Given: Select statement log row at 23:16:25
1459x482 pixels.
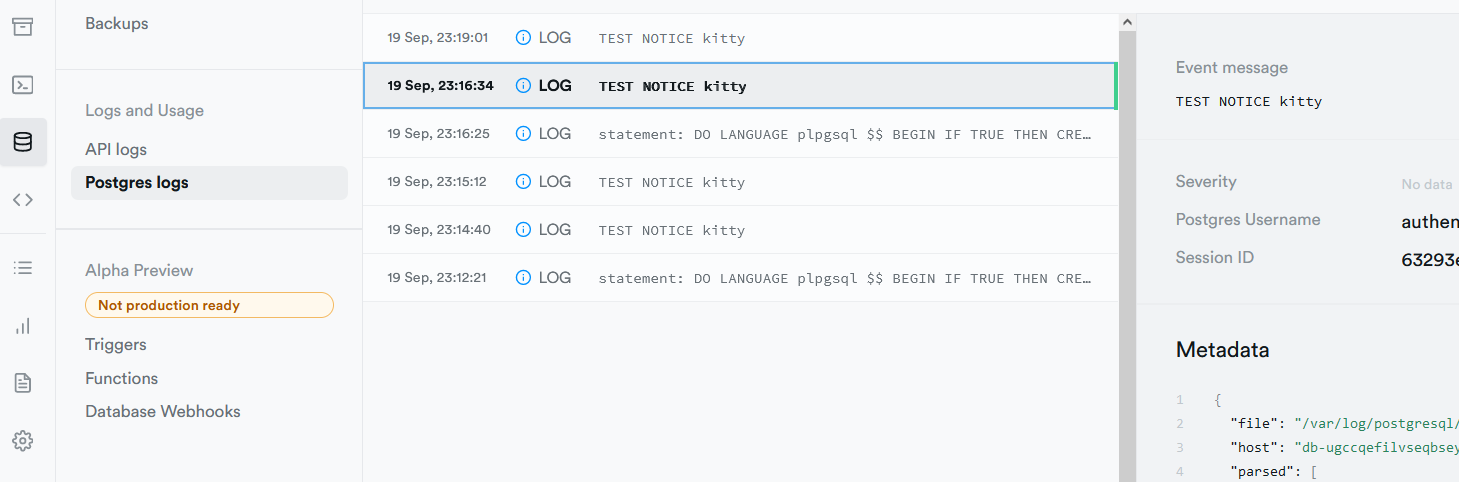Looking at the screenshot, I should [740, 134].
